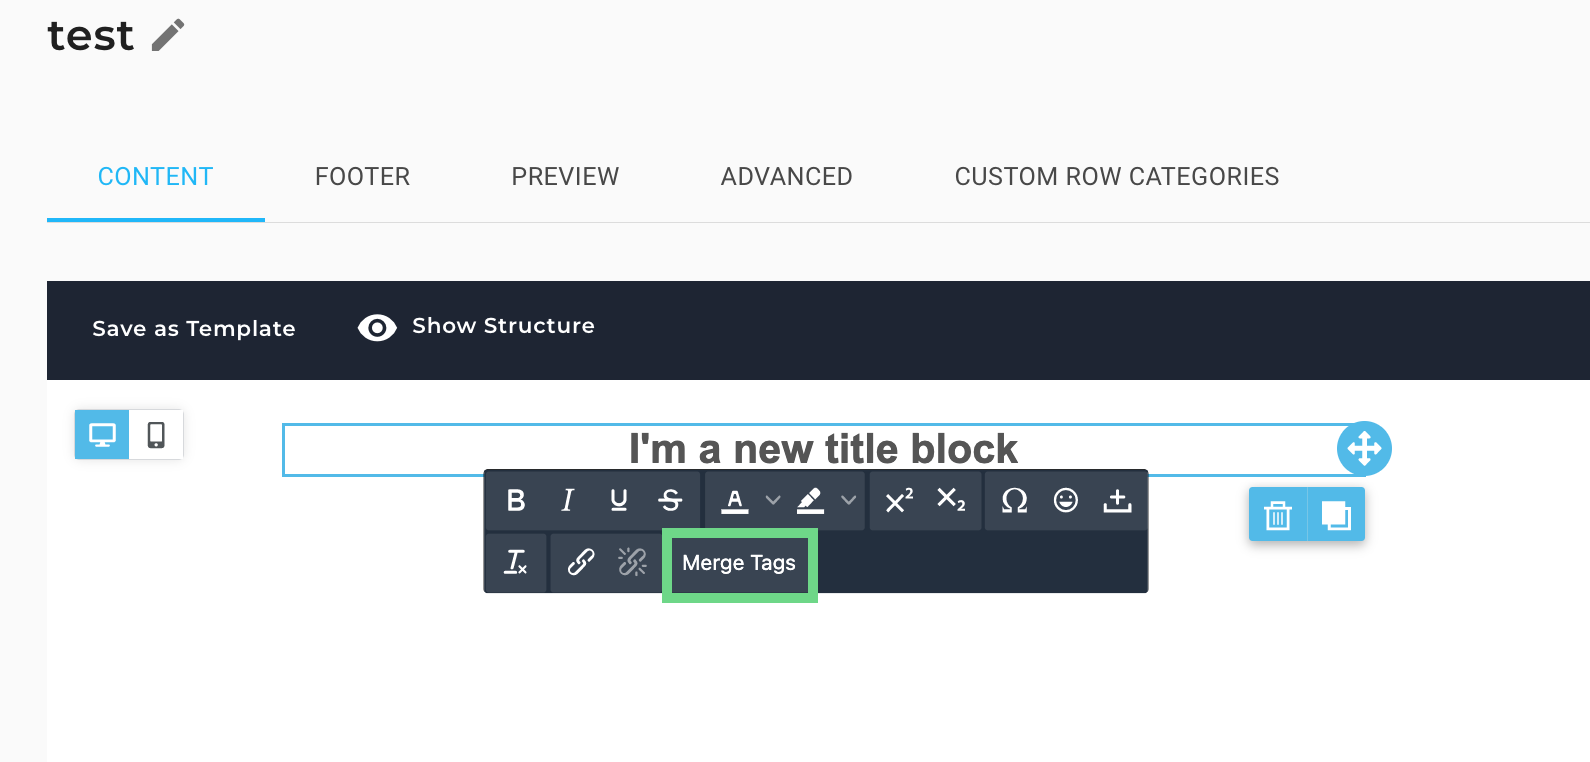
Task: Switch to mobile view mode
Action: (156, 435)
